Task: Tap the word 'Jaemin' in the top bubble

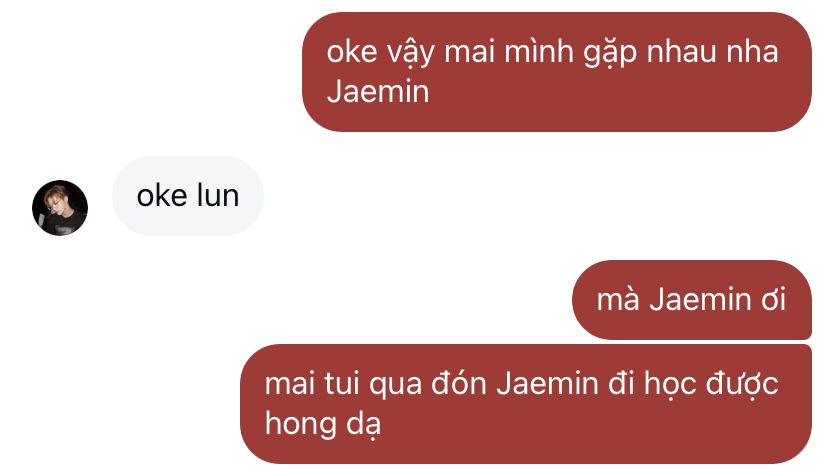Action: 378,92
